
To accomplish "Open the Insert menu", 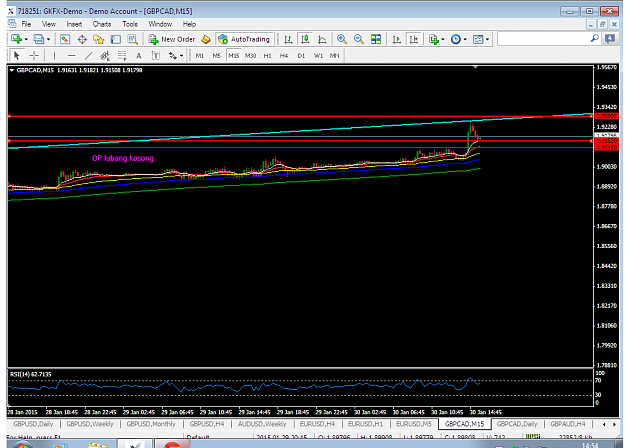I will coord(74,24).
